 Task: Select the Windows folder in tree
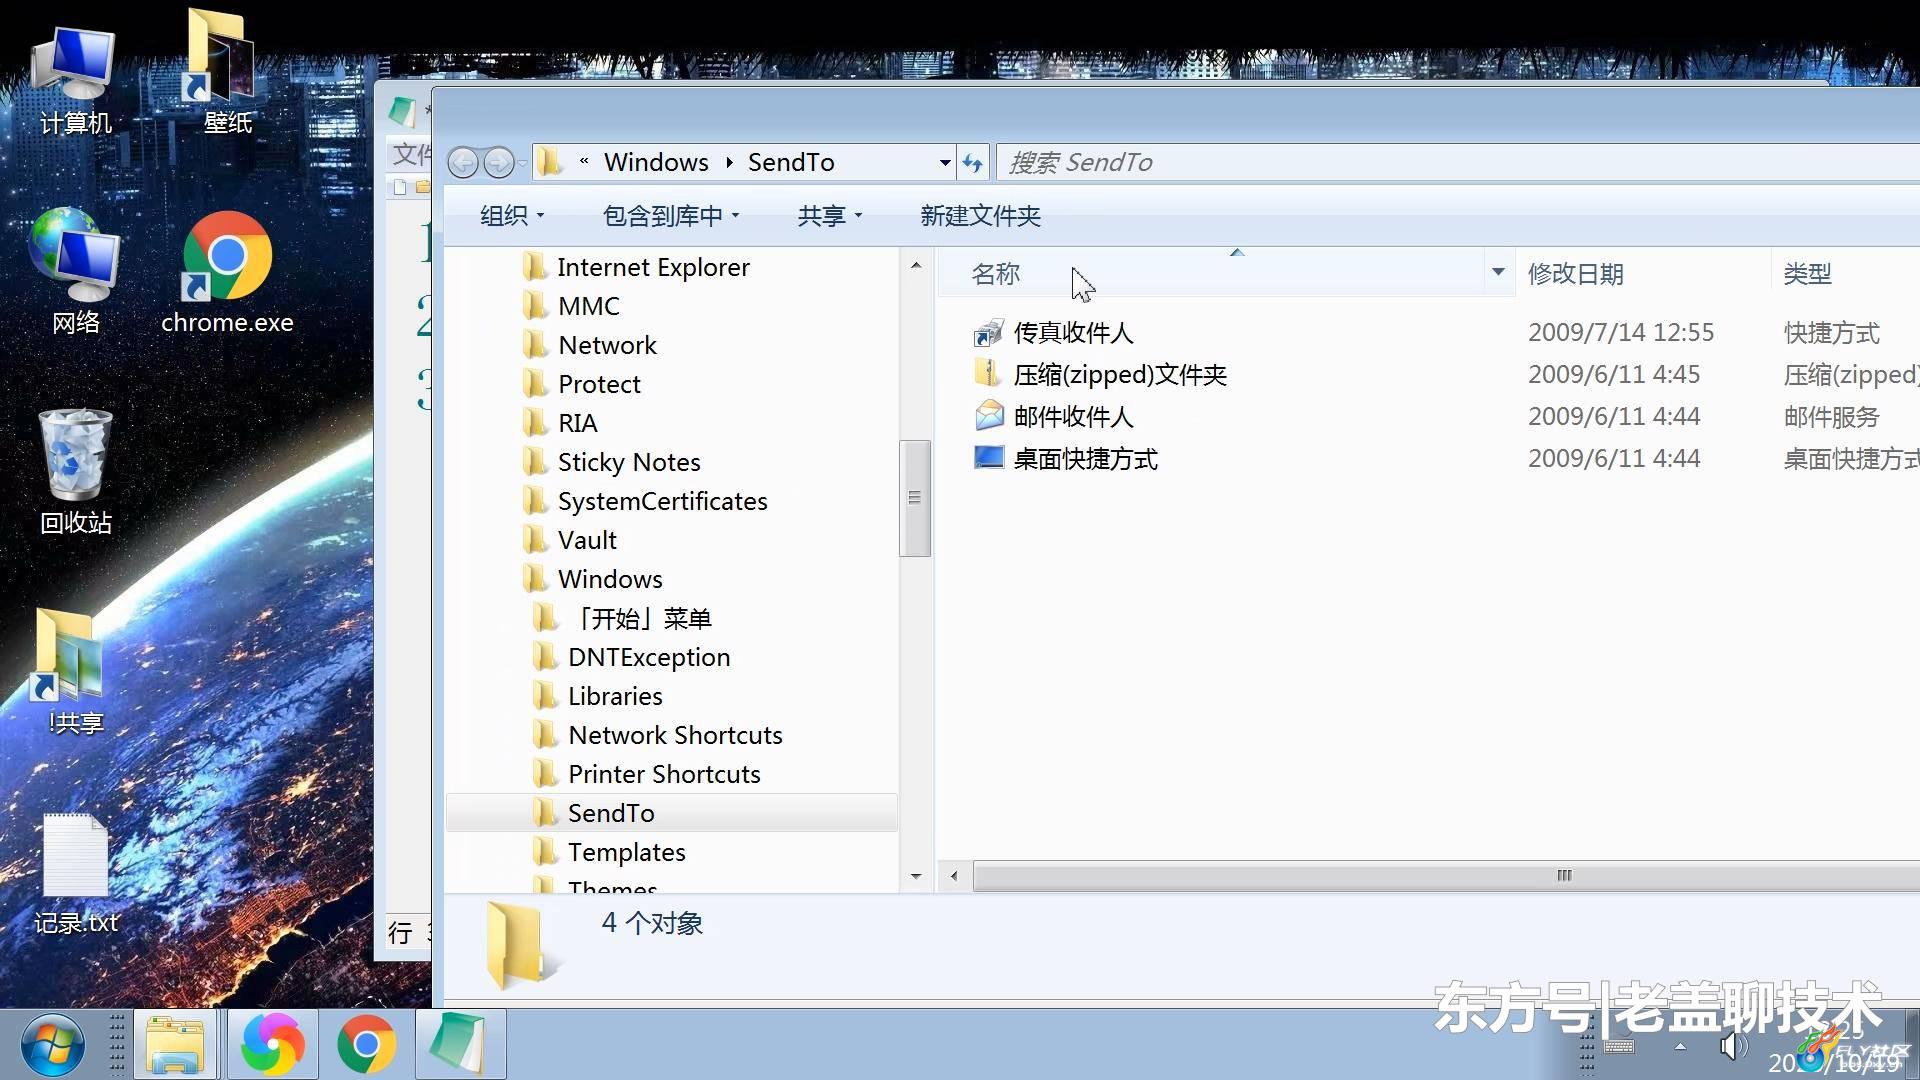pyautogui.click(x=610, y=579)
